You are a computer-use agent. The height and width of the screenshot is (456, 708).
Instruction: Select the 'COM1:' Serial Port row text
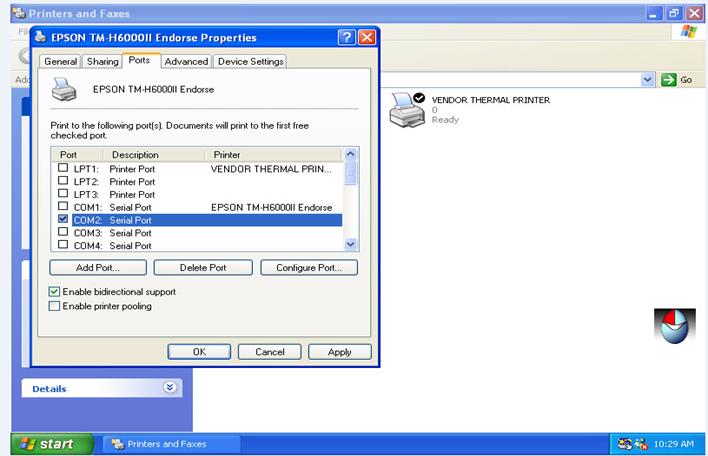[112, 207]
